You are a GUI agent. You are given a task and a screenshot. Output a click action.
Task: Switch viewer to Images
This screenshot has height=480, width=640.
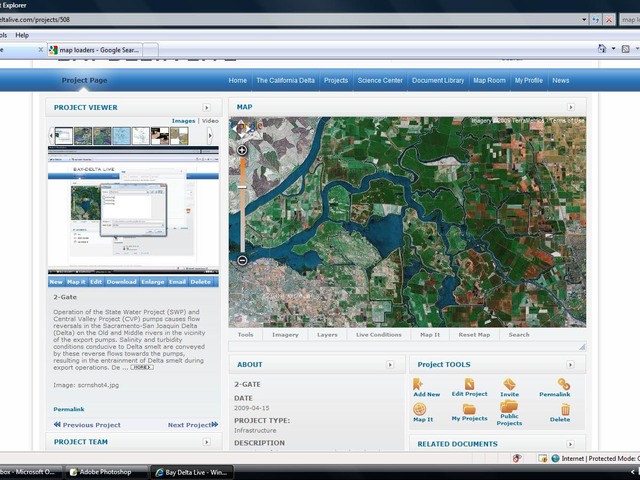coord(183,121)
